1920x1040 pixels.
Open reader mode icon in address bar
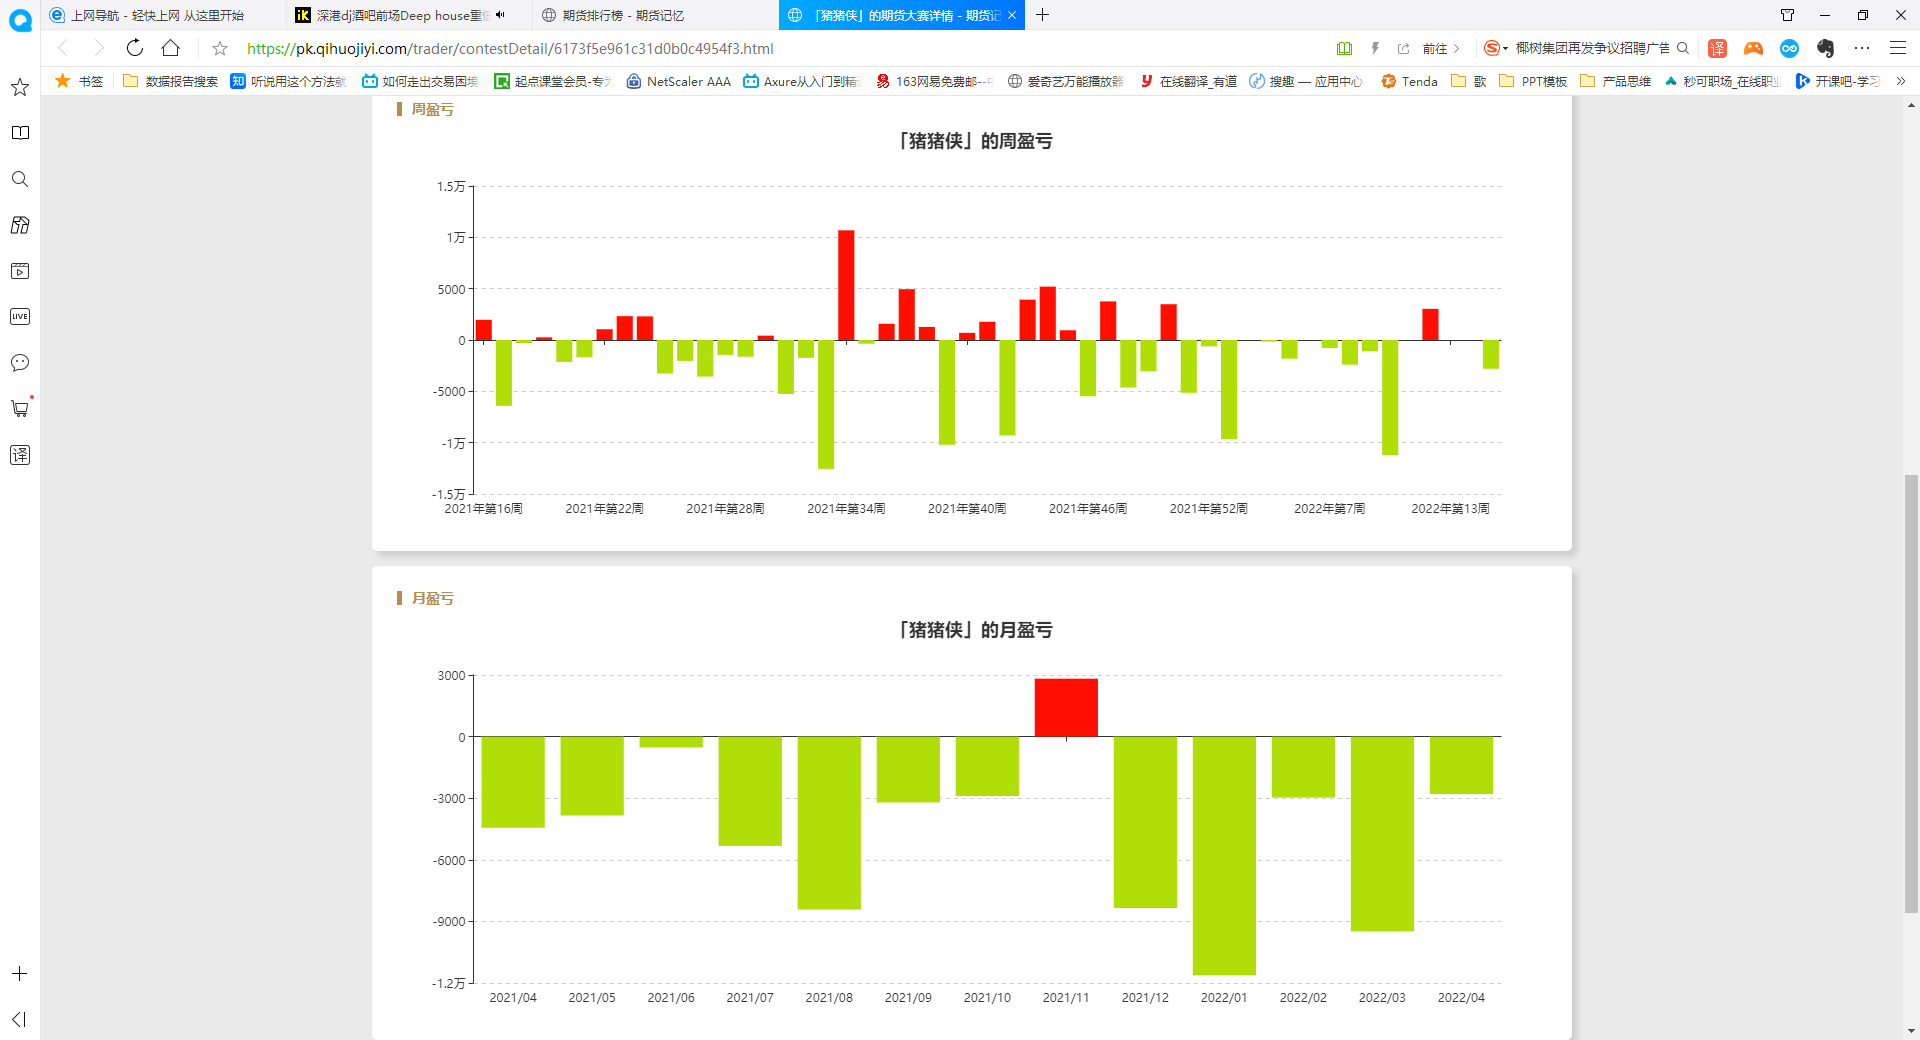pos(1344,48)
